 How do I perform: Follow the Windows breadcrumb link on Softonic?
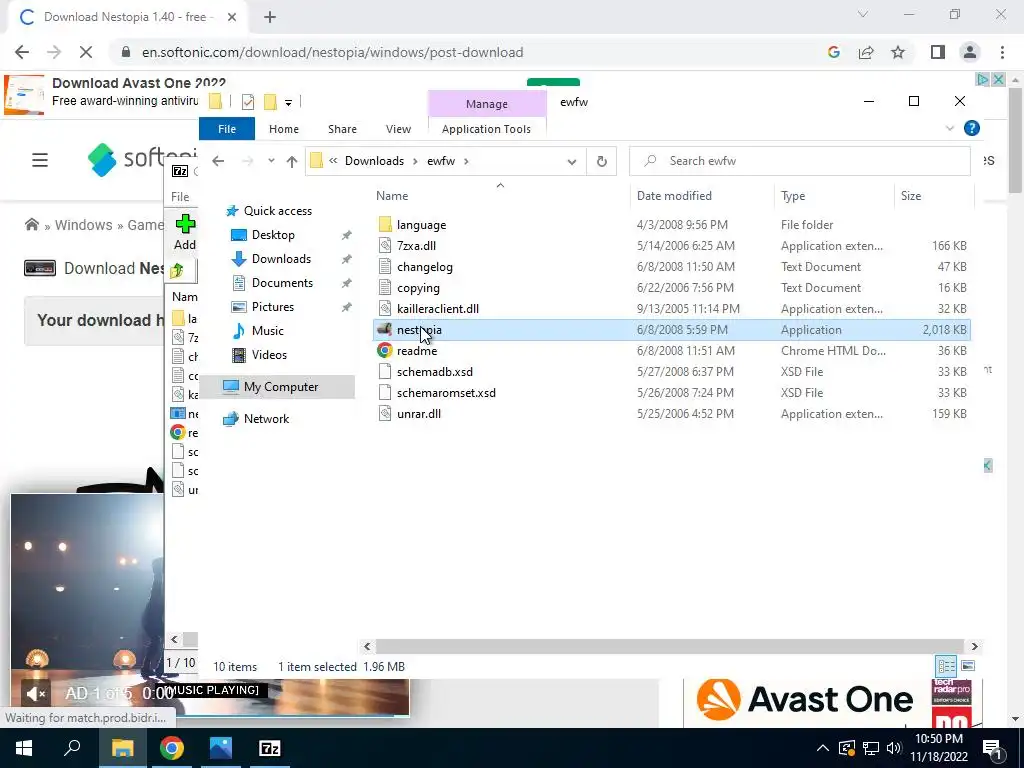click(83, 225)
